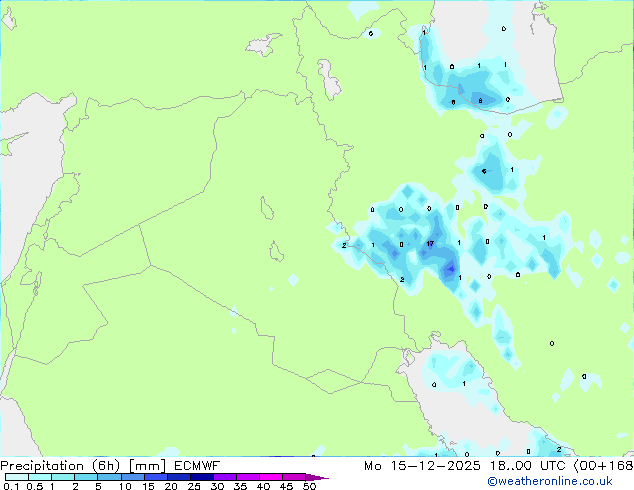
Task: Click the '0.1' legend scale label
Action: [11, 486]
